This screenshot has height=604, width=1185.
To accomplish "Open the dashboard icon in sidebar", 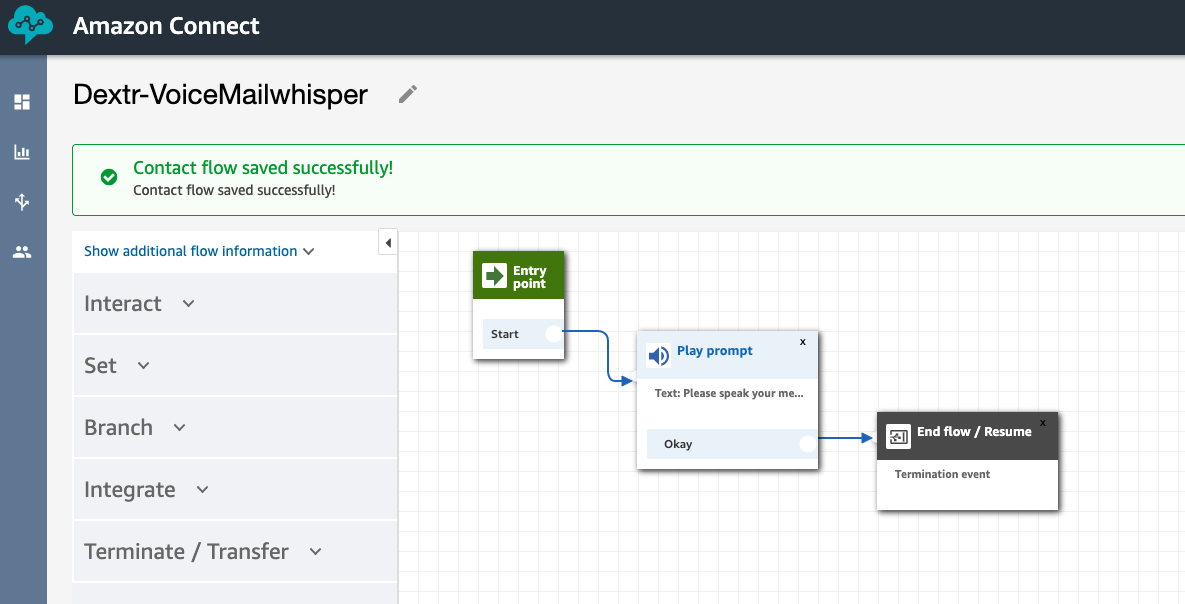I will pyautogui.click(x=22, y=102).
